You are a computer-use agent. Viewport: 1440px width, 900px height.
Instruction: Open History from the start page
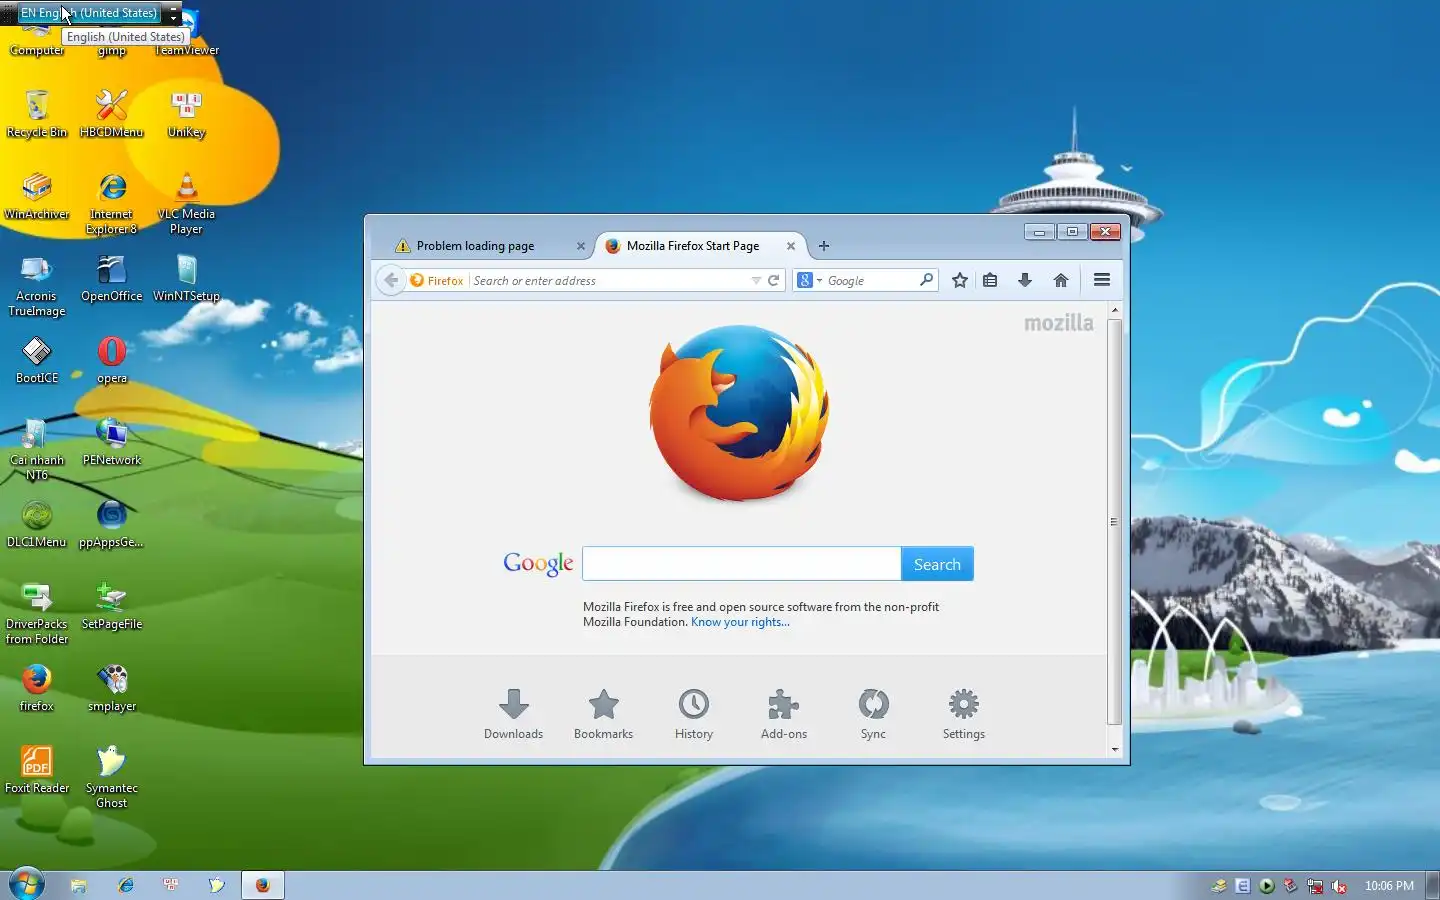(x=693, y=714)
